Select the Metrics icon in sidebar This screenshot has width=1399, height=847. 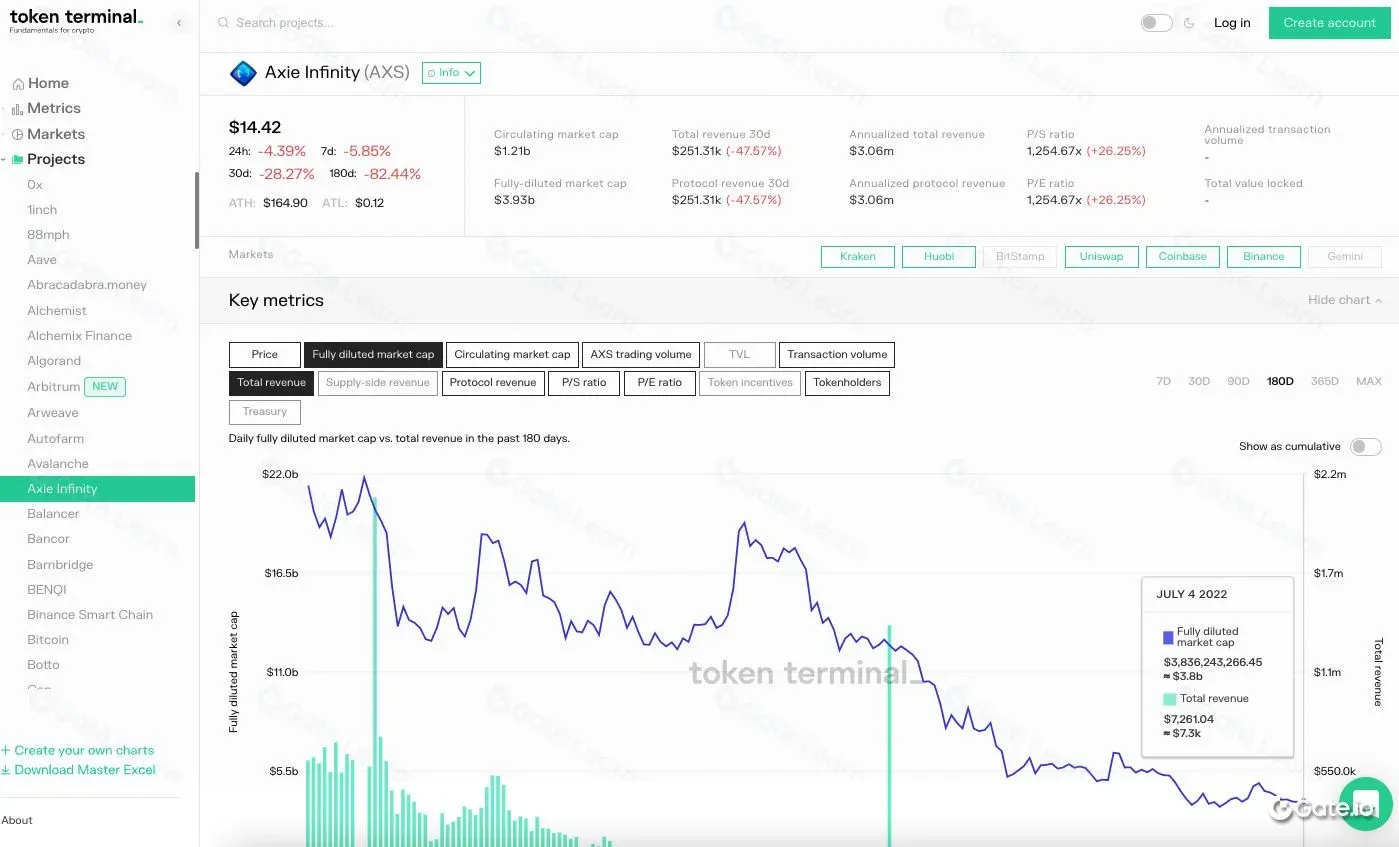click(x=16, y=108)
